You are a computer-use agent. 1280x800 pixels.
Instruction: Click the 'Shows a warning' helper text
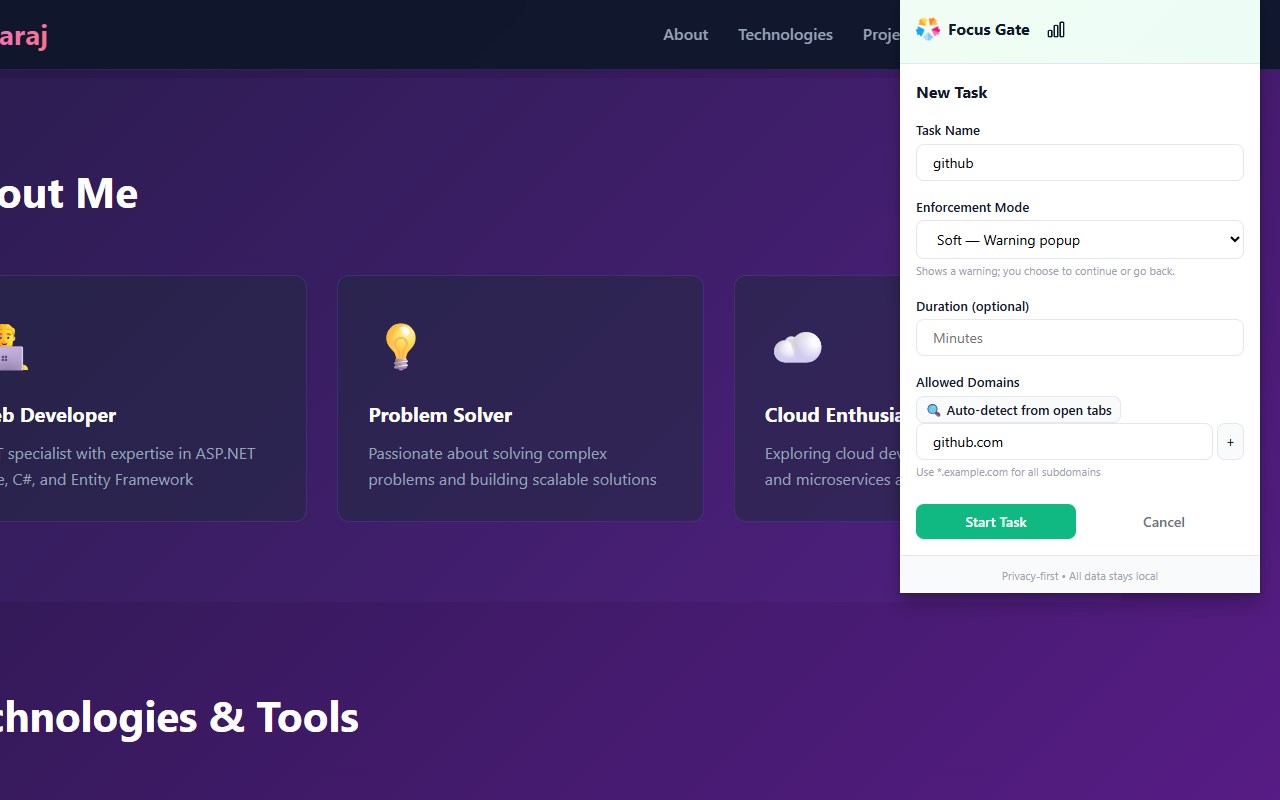(x=1045, y=271)
